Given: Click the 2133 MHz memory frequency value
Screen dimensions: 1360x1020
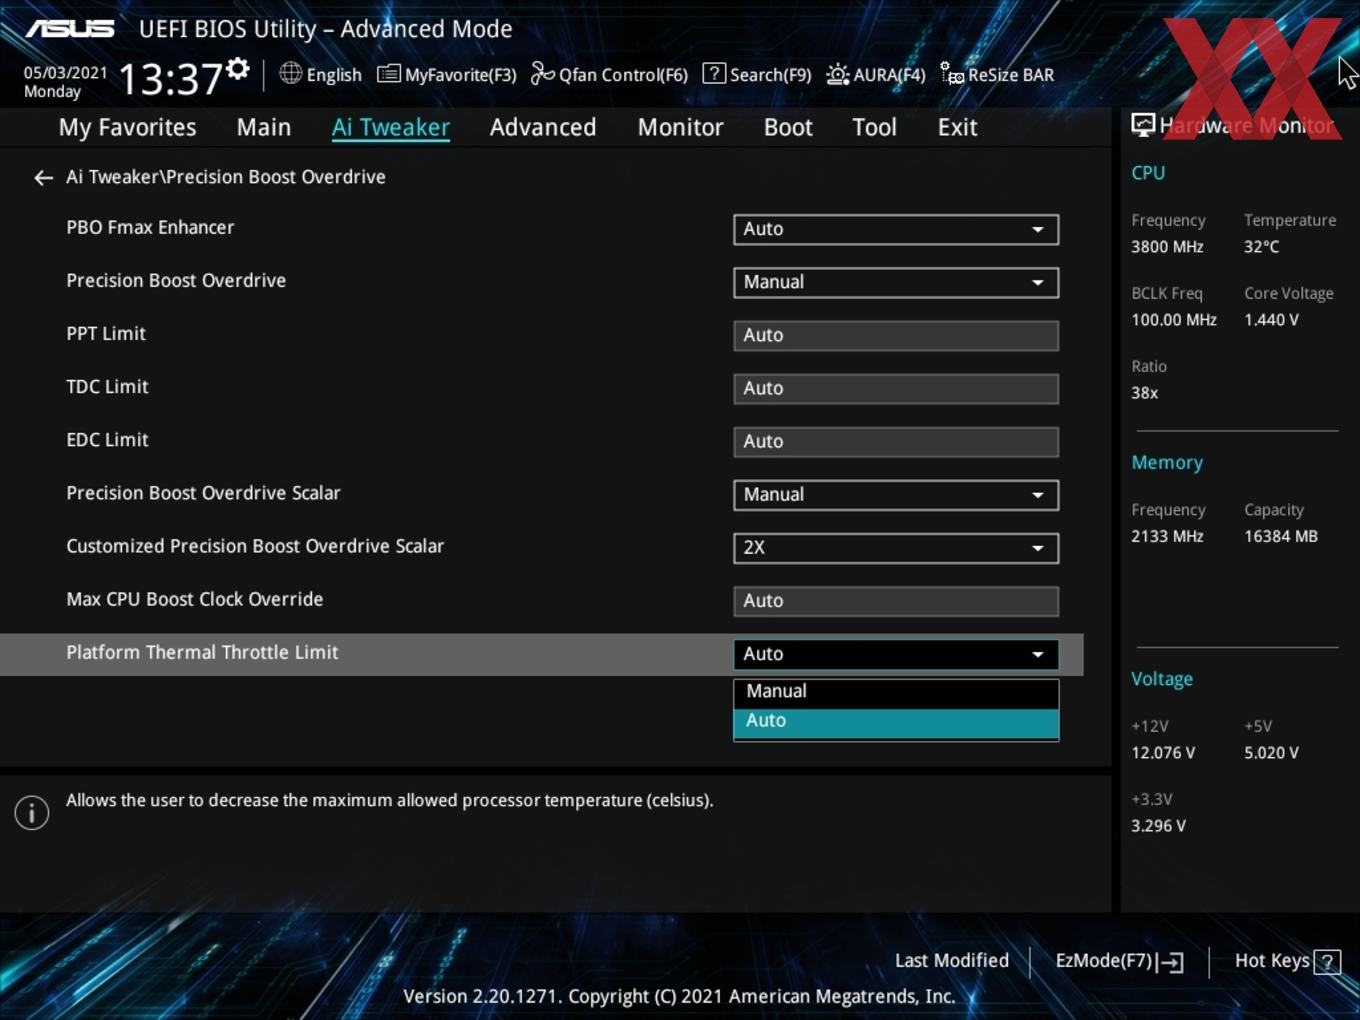Looking at the screenshot, I should tap(1167, 536).
